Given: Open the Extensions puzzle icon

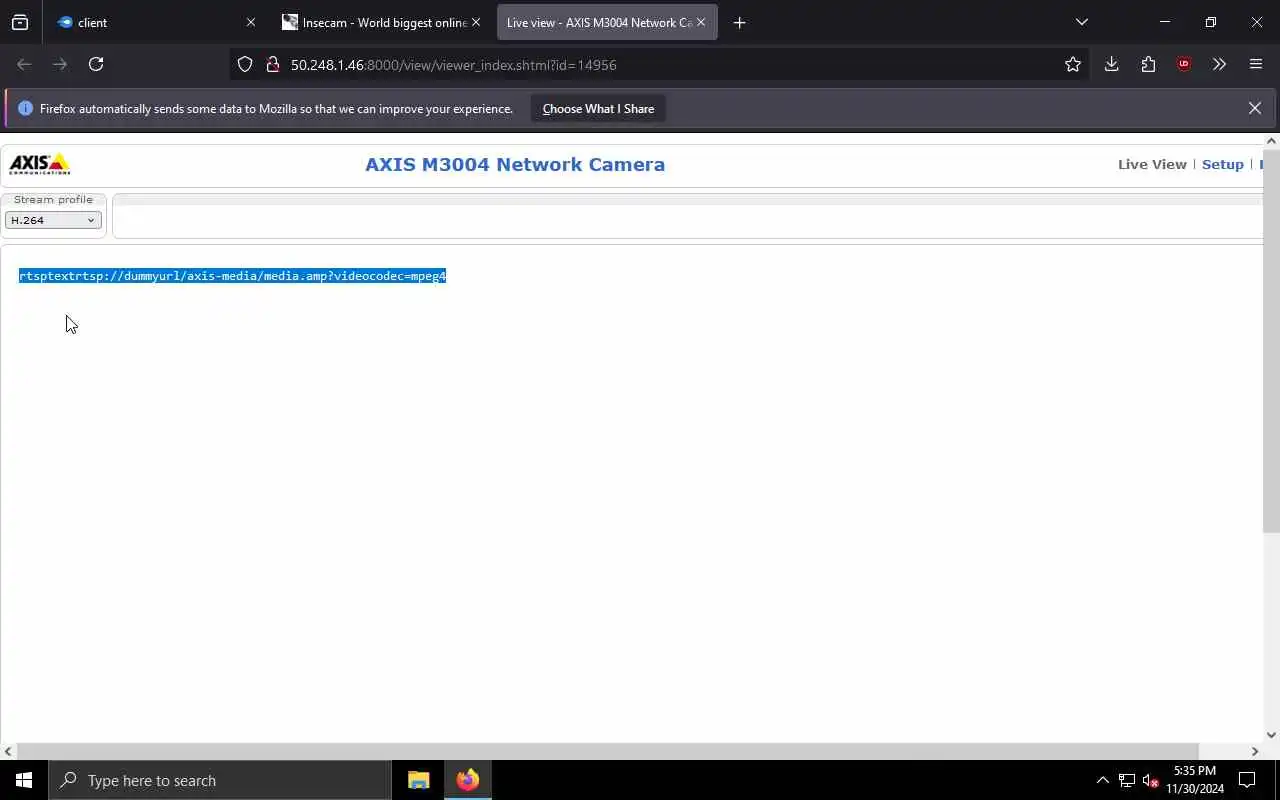Looking at the screenshot, I should click(x=1148, y=64).
